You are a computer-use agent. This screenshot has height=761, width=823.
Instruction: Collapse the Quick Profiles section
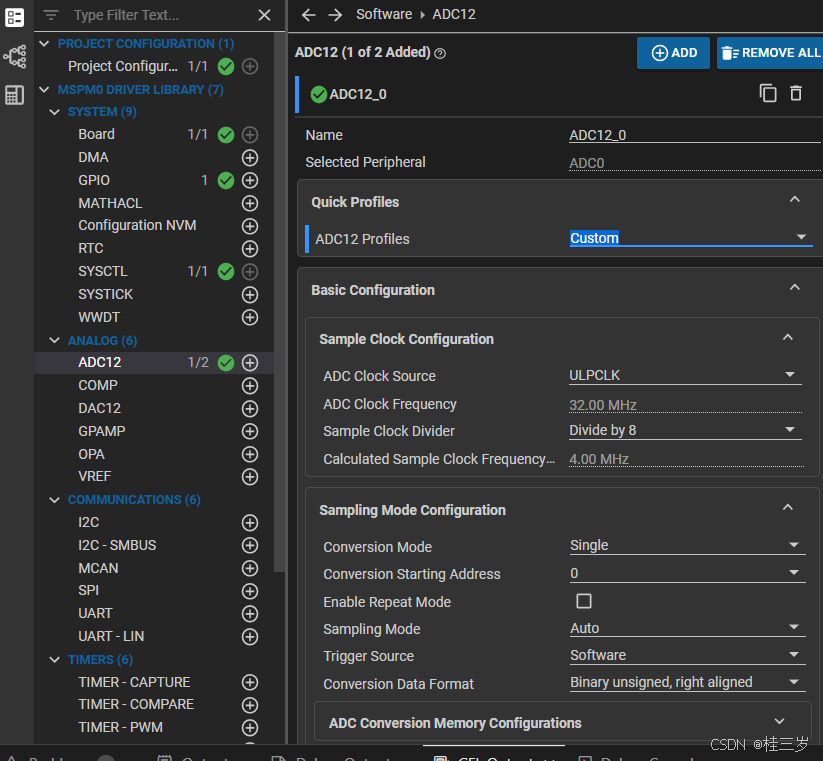pyautogui.click(x=795, y=200)
